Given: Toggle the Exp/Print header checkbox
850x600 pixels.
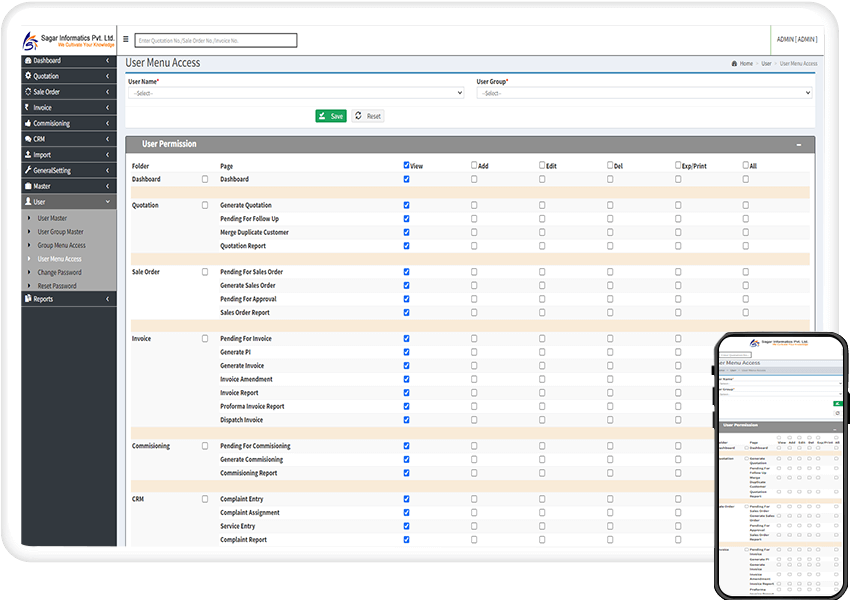Looking at the screenshot, I should [x=678, y=165].
